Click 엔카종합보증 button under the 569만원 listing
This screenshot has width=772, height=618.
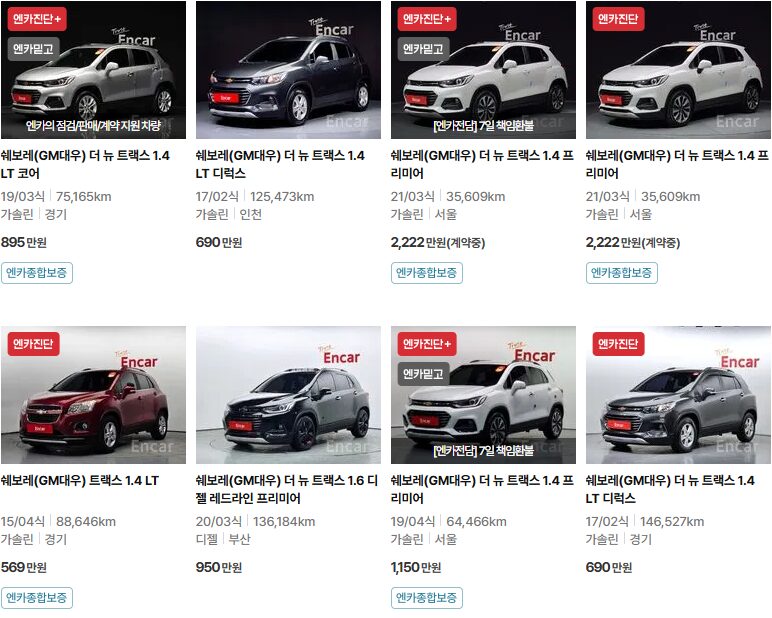pyautogui.click(x=37, y=598)
